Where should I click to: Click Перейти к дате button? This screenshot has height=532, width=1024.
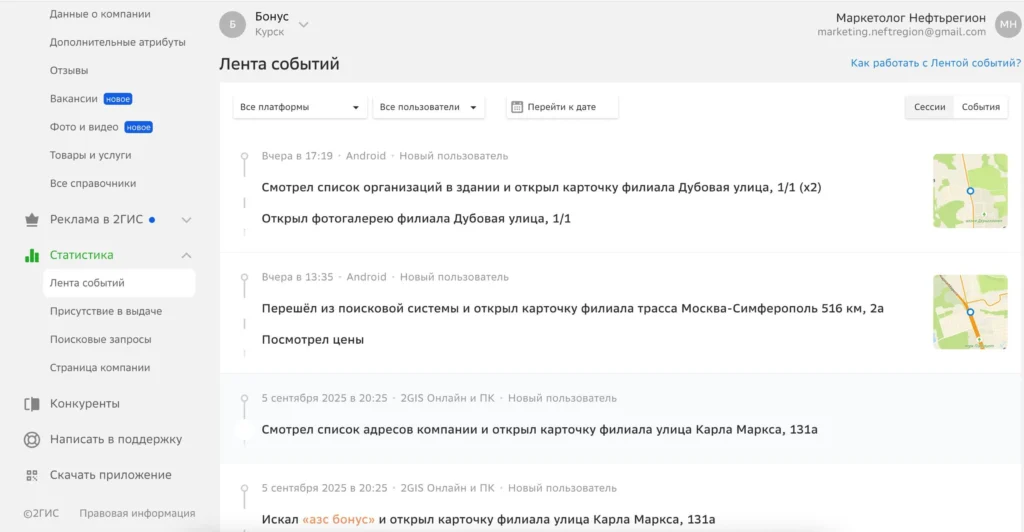click(x=562, y=107)
